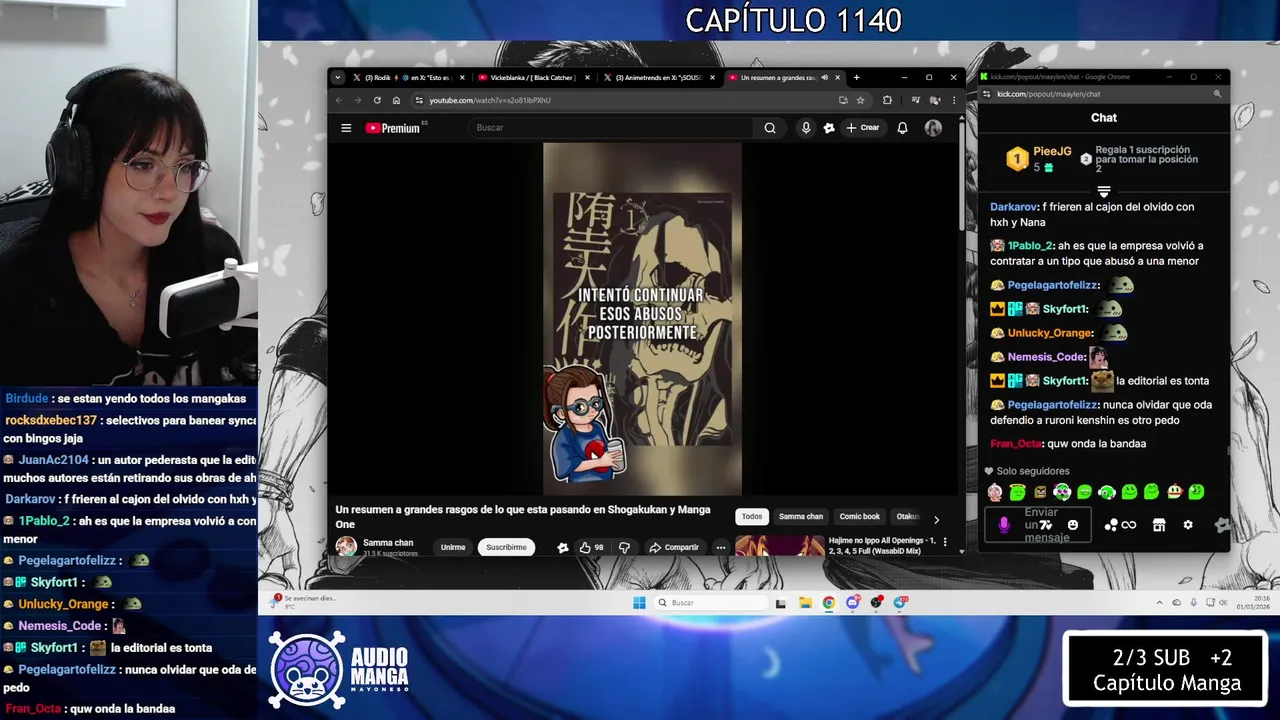Open YouTube notifications bell
Image resolution: width=1280 pixels, height=720 pixels.
pyautogui.click(x=902, y=128)
